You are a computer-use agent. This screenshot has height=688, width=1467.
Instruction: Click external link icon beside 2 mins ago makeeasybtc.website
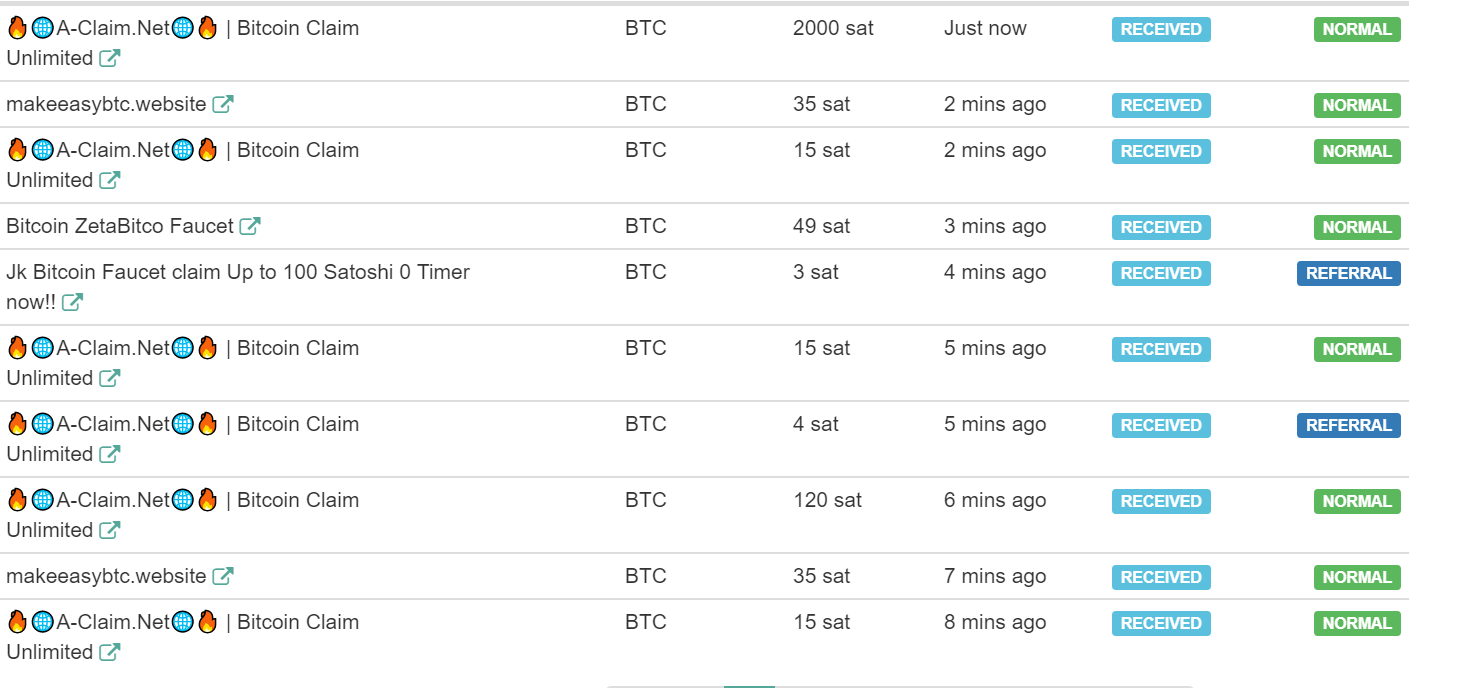point(223,104)
